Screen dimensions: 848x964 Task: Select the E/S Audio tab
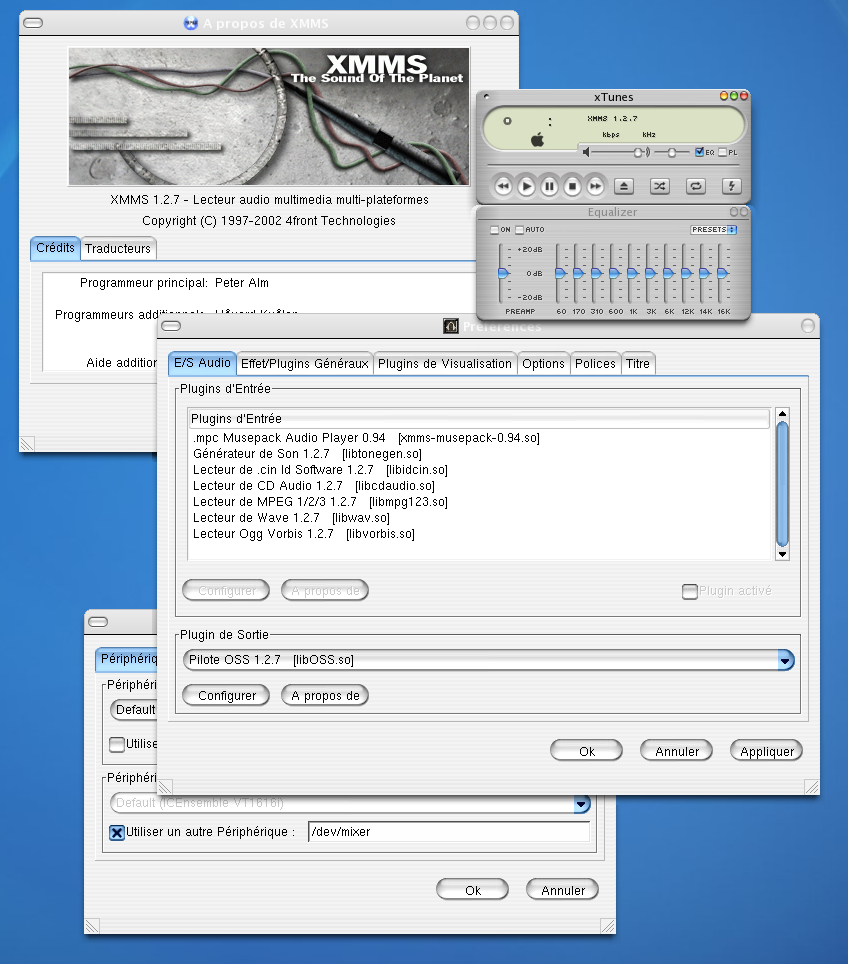(202, 363)
